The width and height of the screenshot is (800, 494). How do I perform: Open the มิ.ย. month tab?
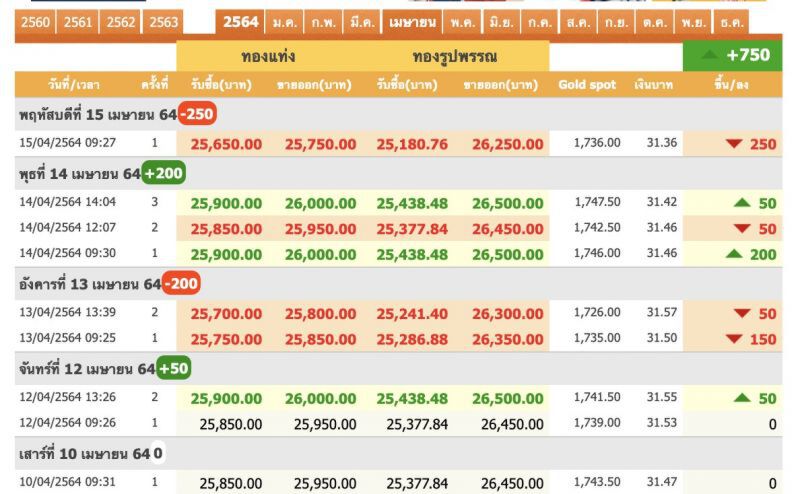[502, 22]
